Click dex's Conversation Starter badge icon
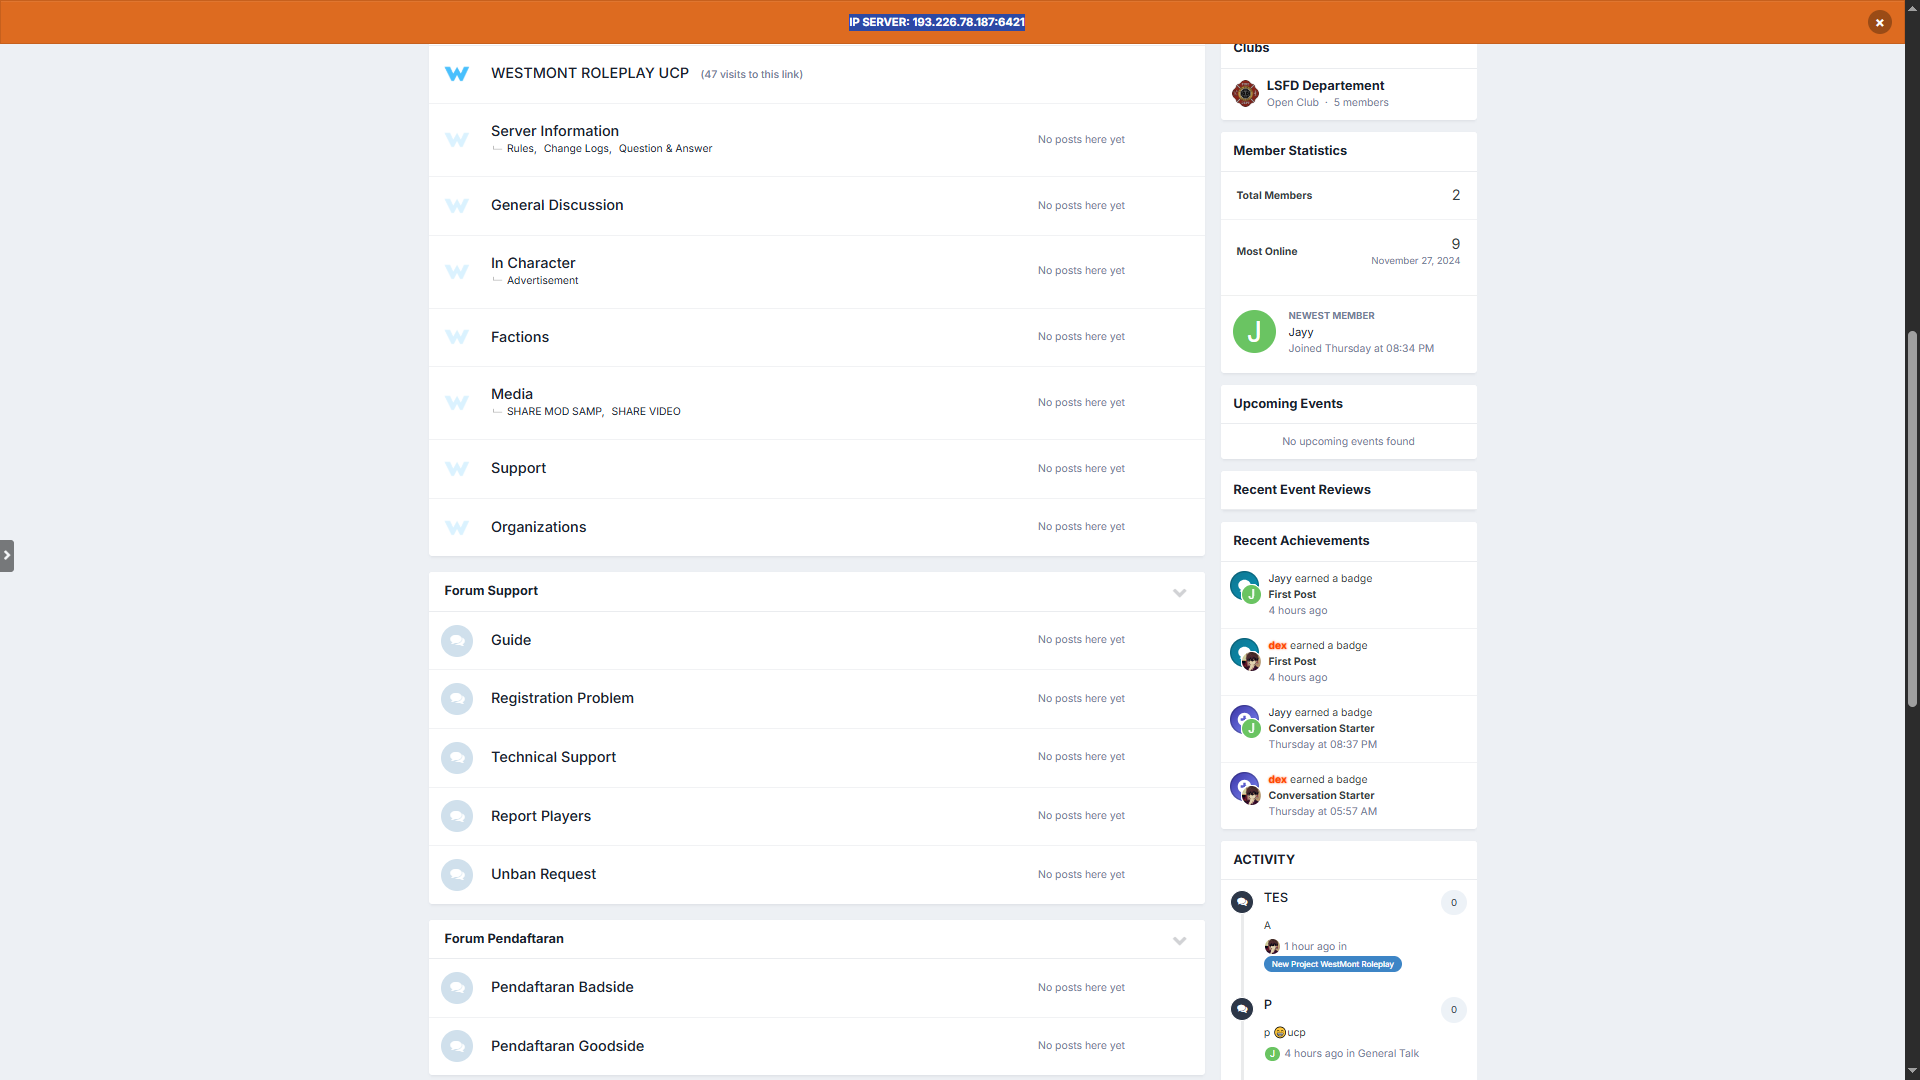Image resolution: width=1920 pixels, height=1080 pixels. coord(1243,785)
